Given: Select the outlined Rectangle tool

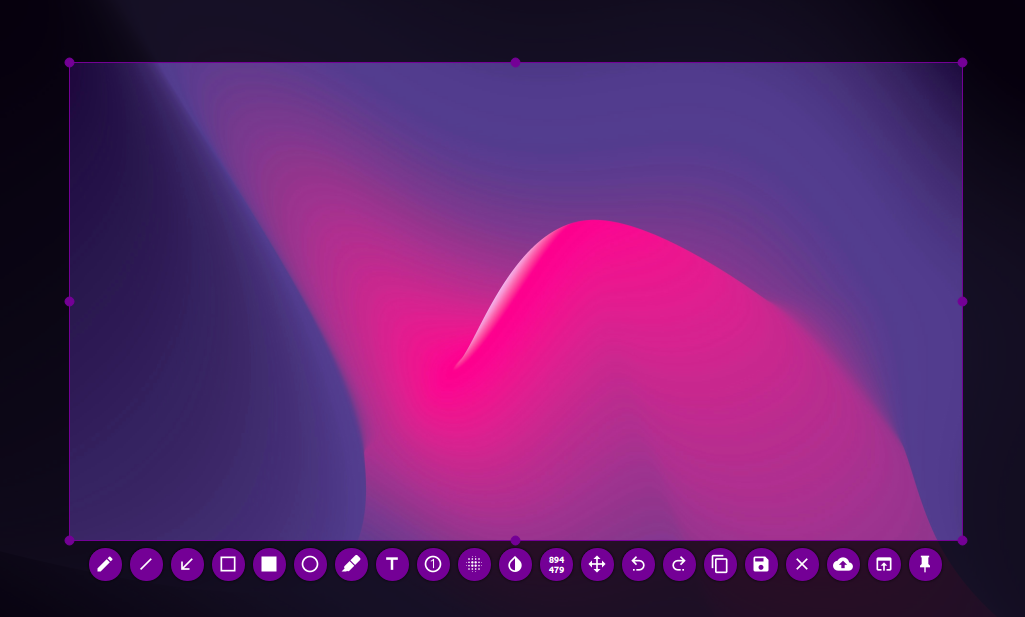Looking at the screenshot, I should 228,564.
